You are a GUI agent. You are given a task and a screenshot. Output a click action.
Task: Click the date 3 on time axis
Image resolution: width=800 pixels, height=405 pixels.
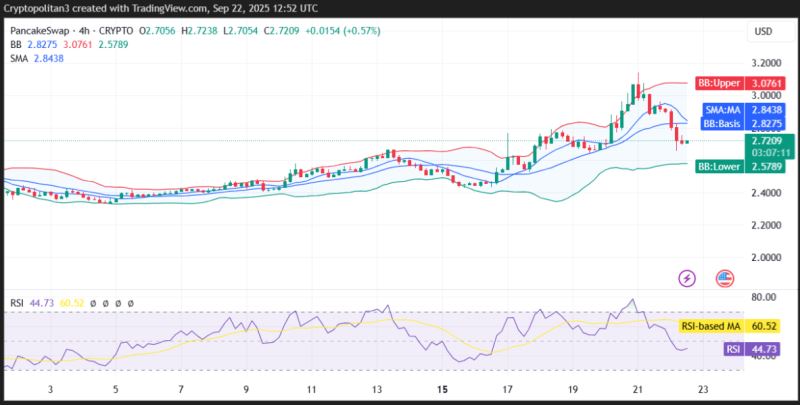click(x=50, y=390)
